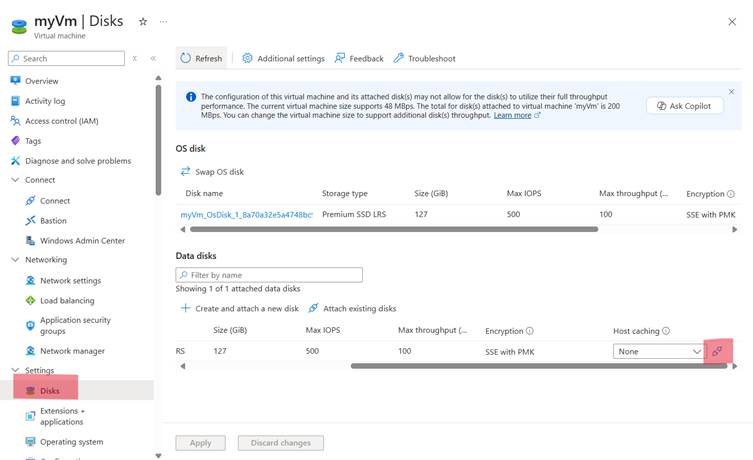This screenshot has height=460, width=753.
Task: Open Tags in sidebar
Action: pyautogui.click(x=33, y=141)
